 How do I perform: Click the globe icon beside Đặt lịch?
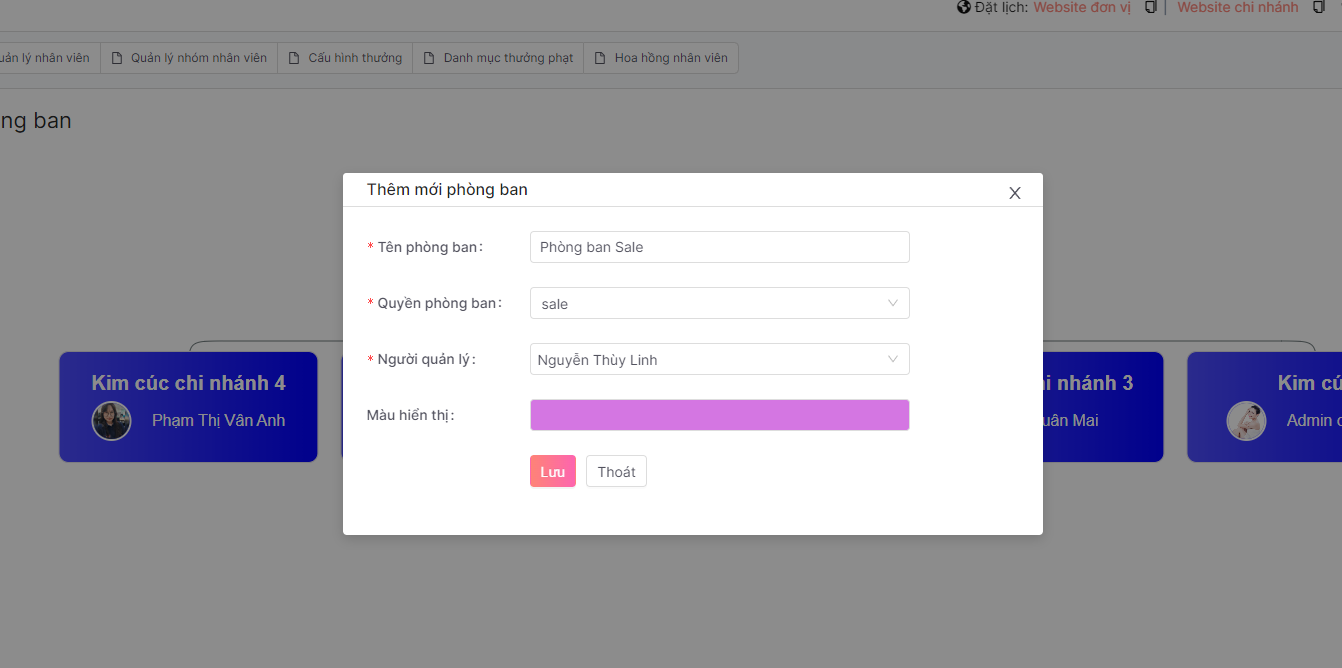(x=964, y=7)
